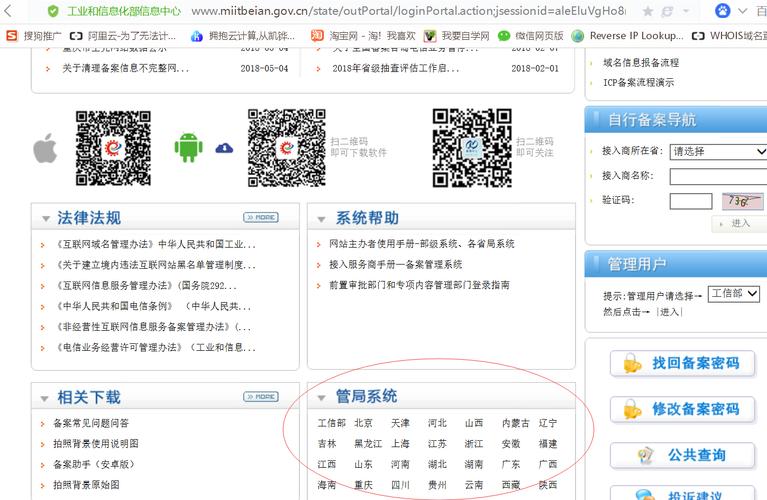This screenshot has width=767, height=500.
Task: Open the 微信网页版 bookmark
Action: pos(530,36)
